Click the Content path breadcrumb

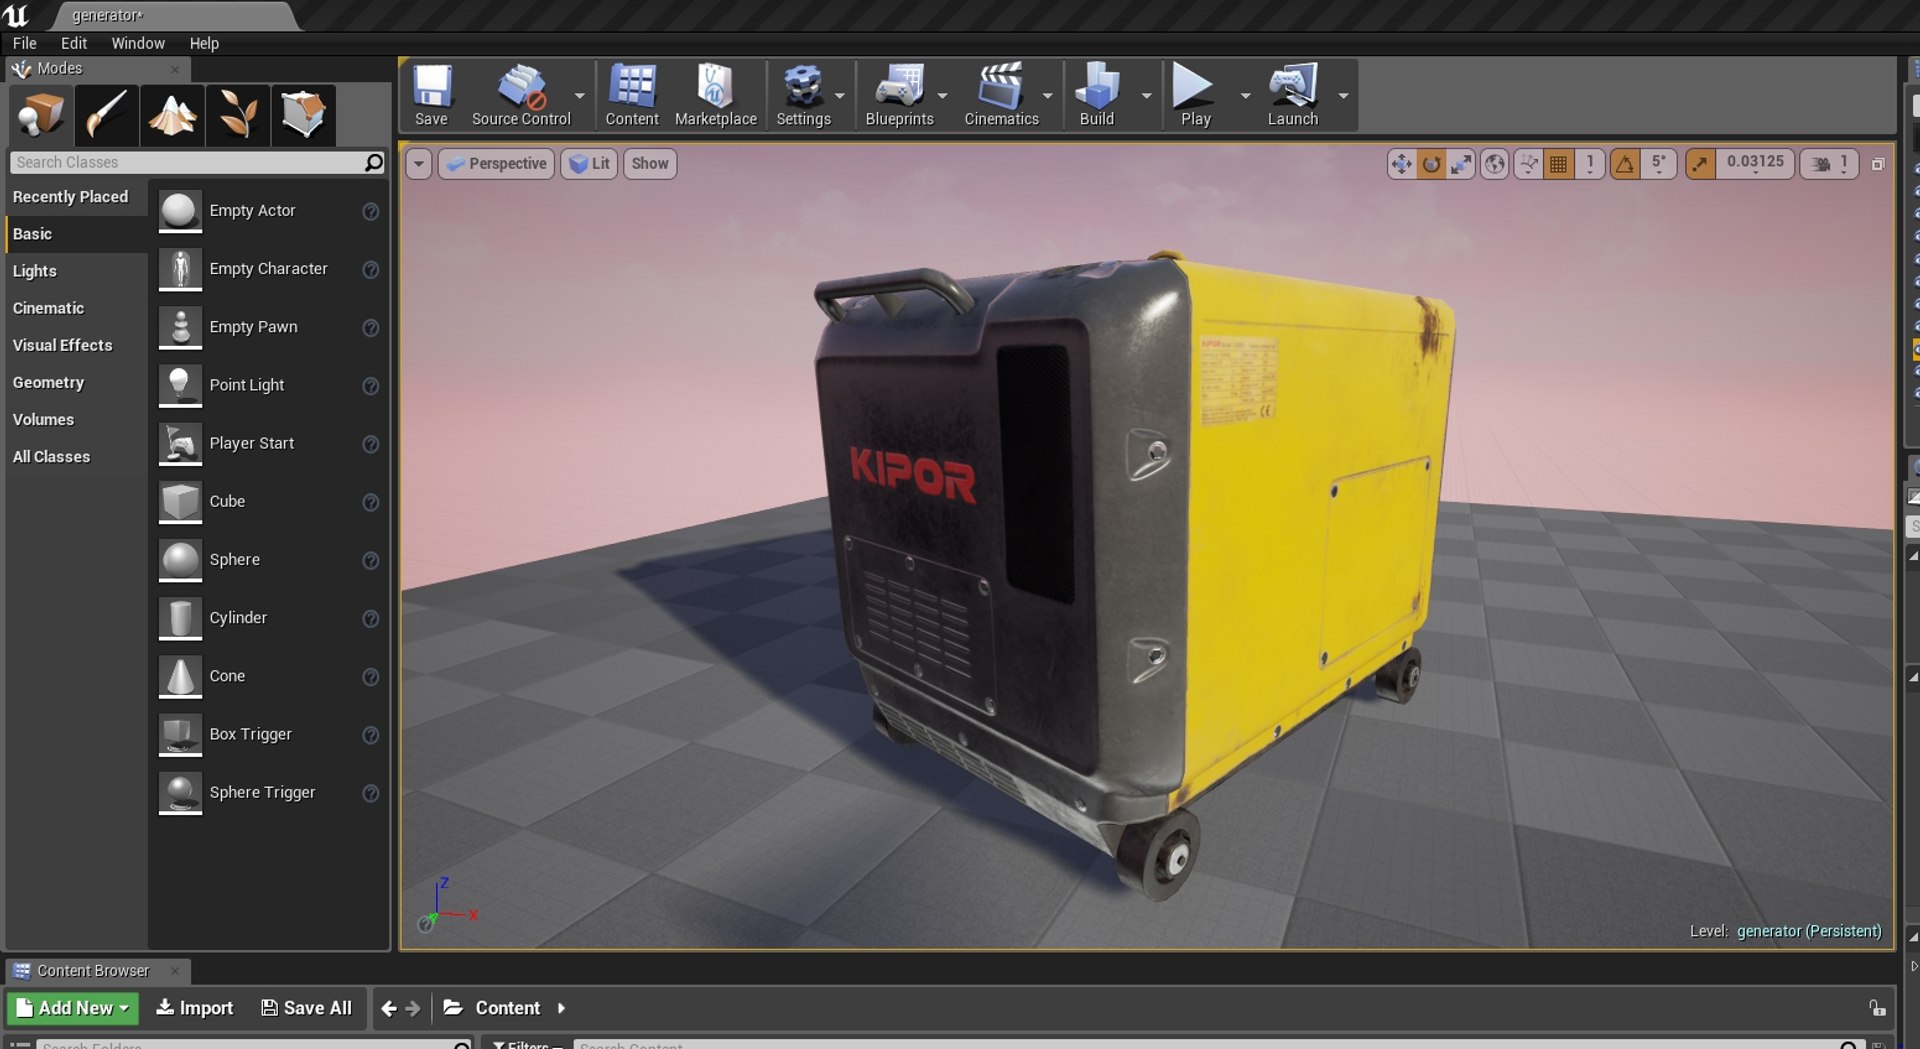click(507, 1008)
